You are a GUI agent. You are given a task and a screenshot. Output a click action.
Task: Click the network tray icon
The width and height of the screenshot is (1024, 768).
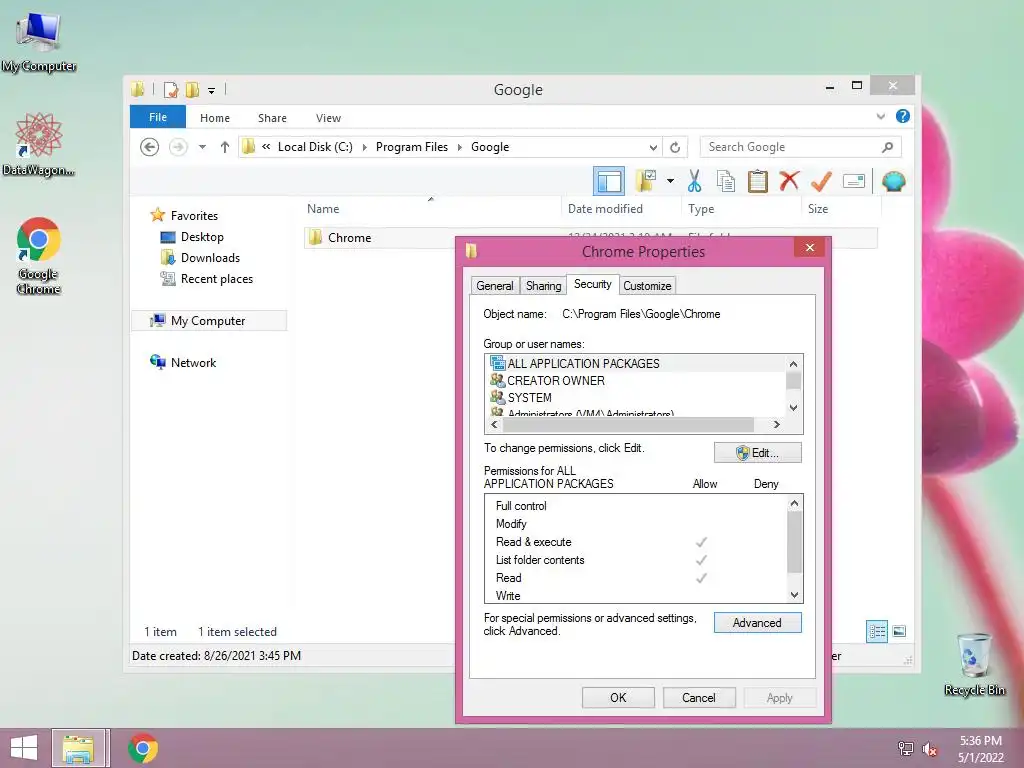[x=905, y=749]
